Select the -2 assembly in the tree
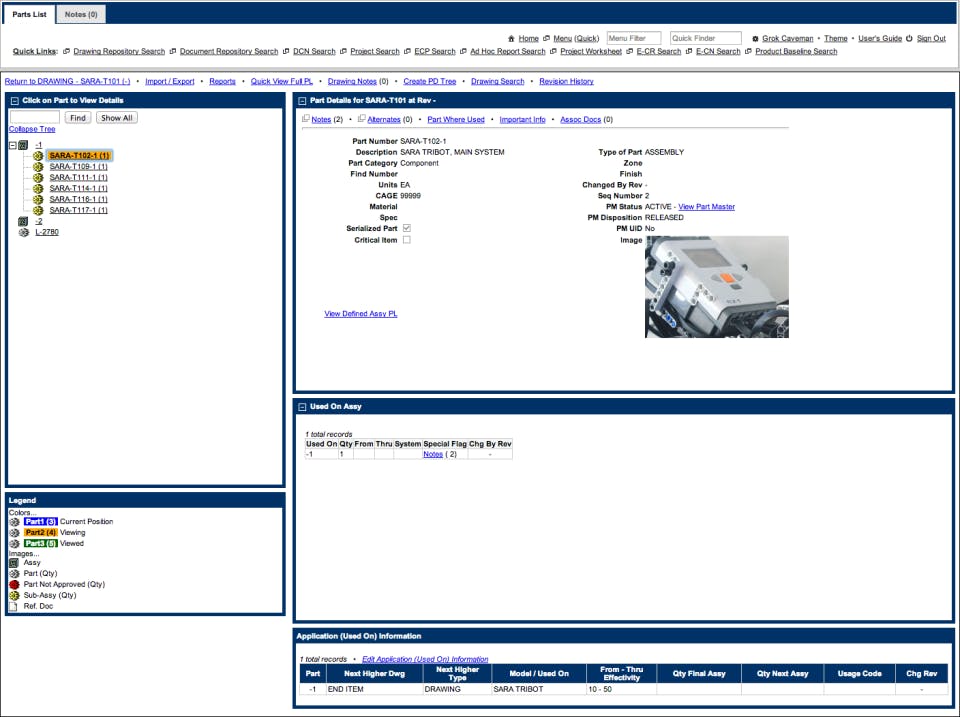The height and width of the screenshot is (717, 960). [39, 221]
